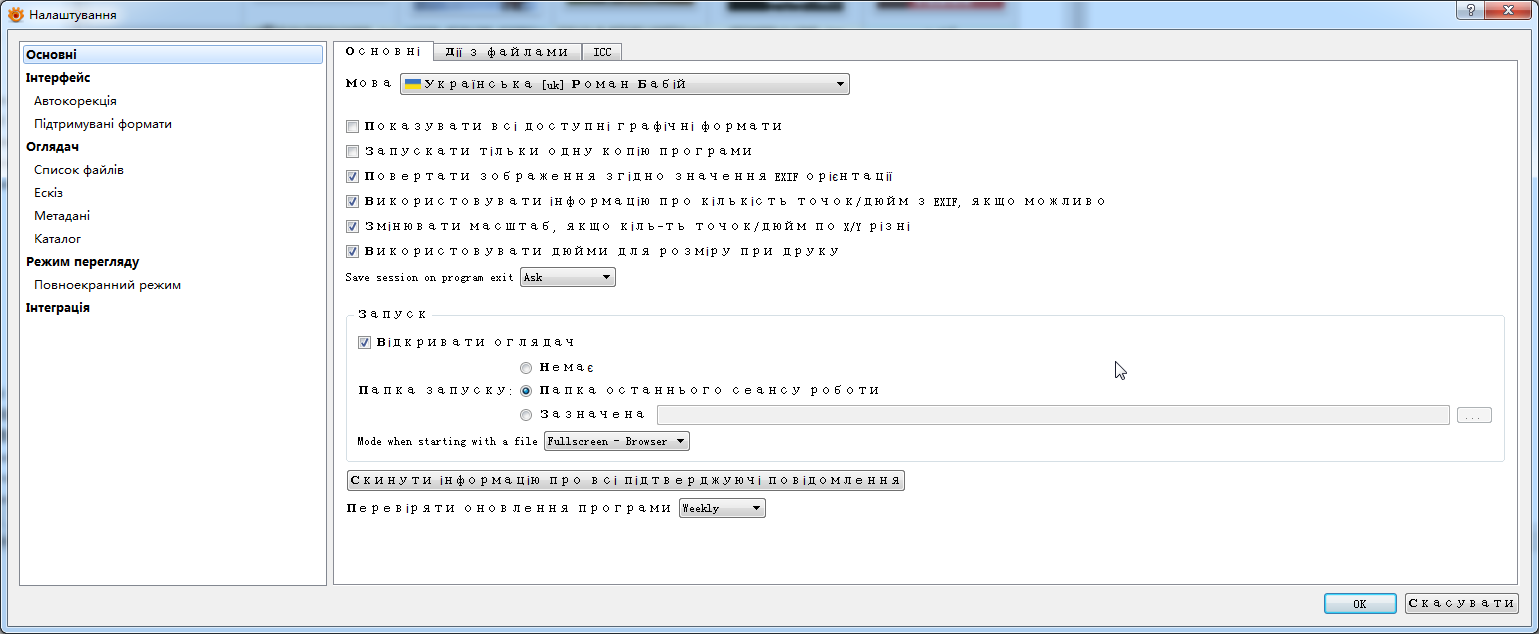The width and height of the screenshot is (1539, 634).
Task: Open 'Список файлів' settings page
Action: pyautogui.click(x=79, y=170)
